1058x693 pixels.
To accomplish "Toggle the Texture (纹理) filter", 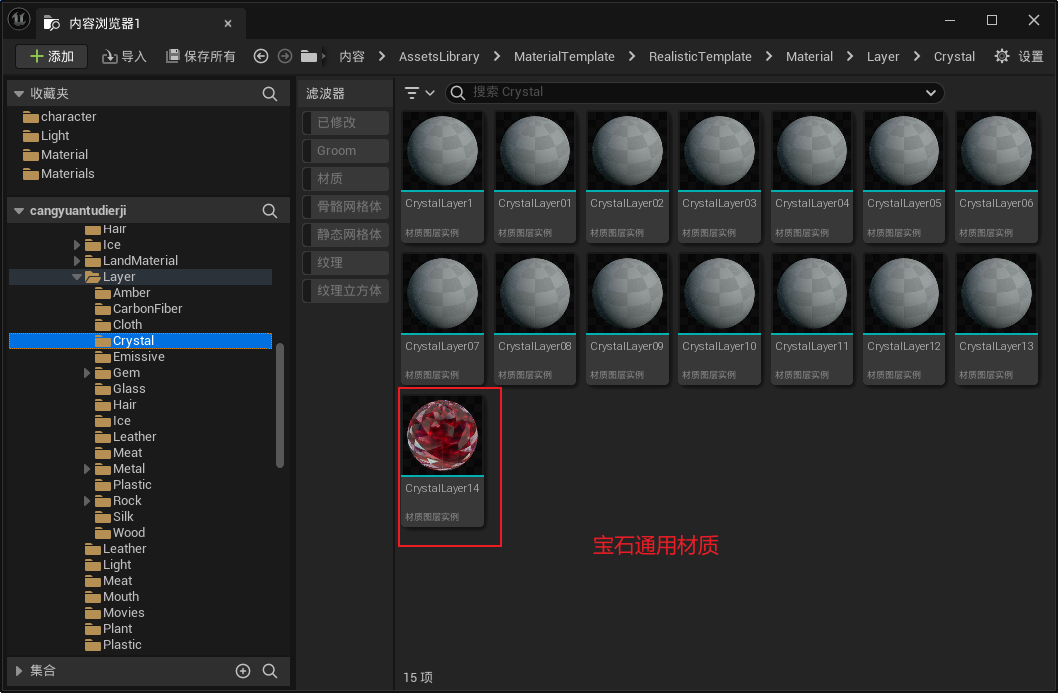I will coord(345,263).
